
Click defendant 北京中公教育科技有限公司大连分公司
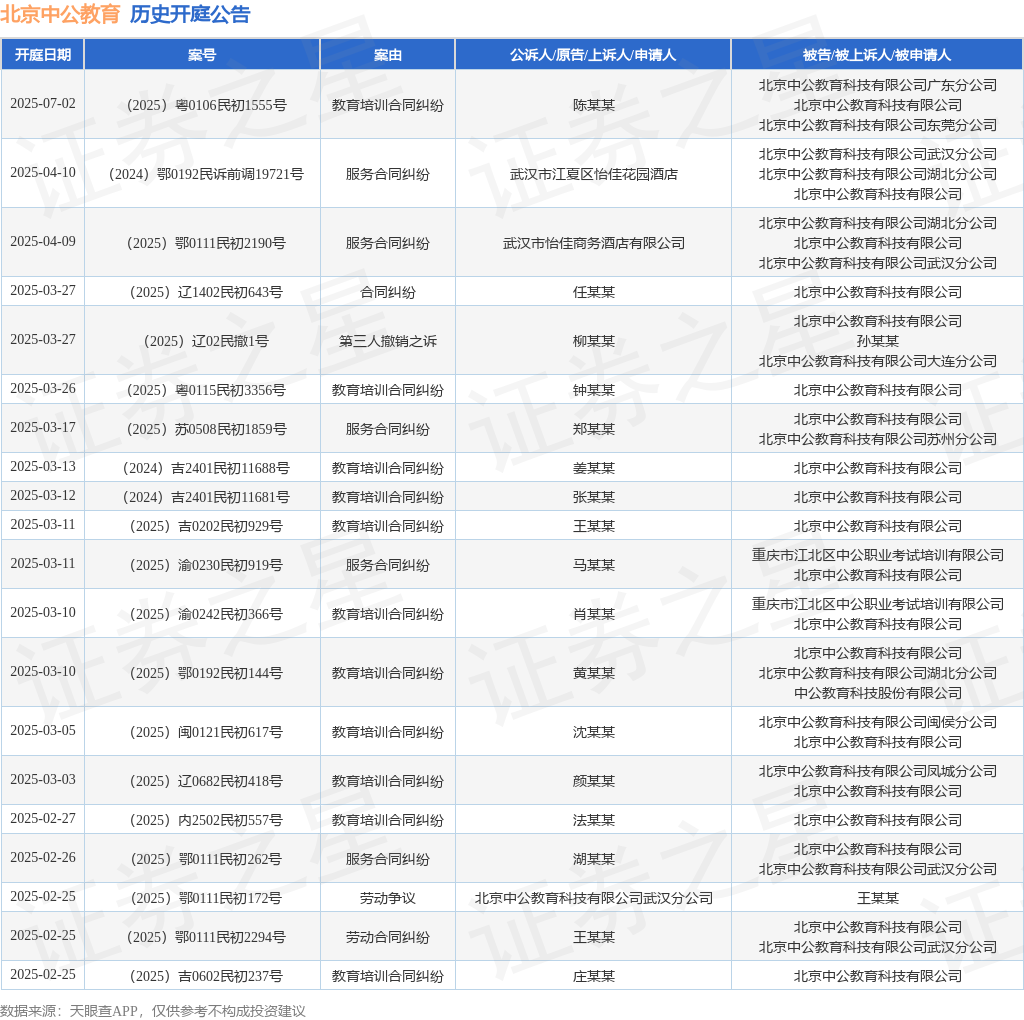point(878,361)
